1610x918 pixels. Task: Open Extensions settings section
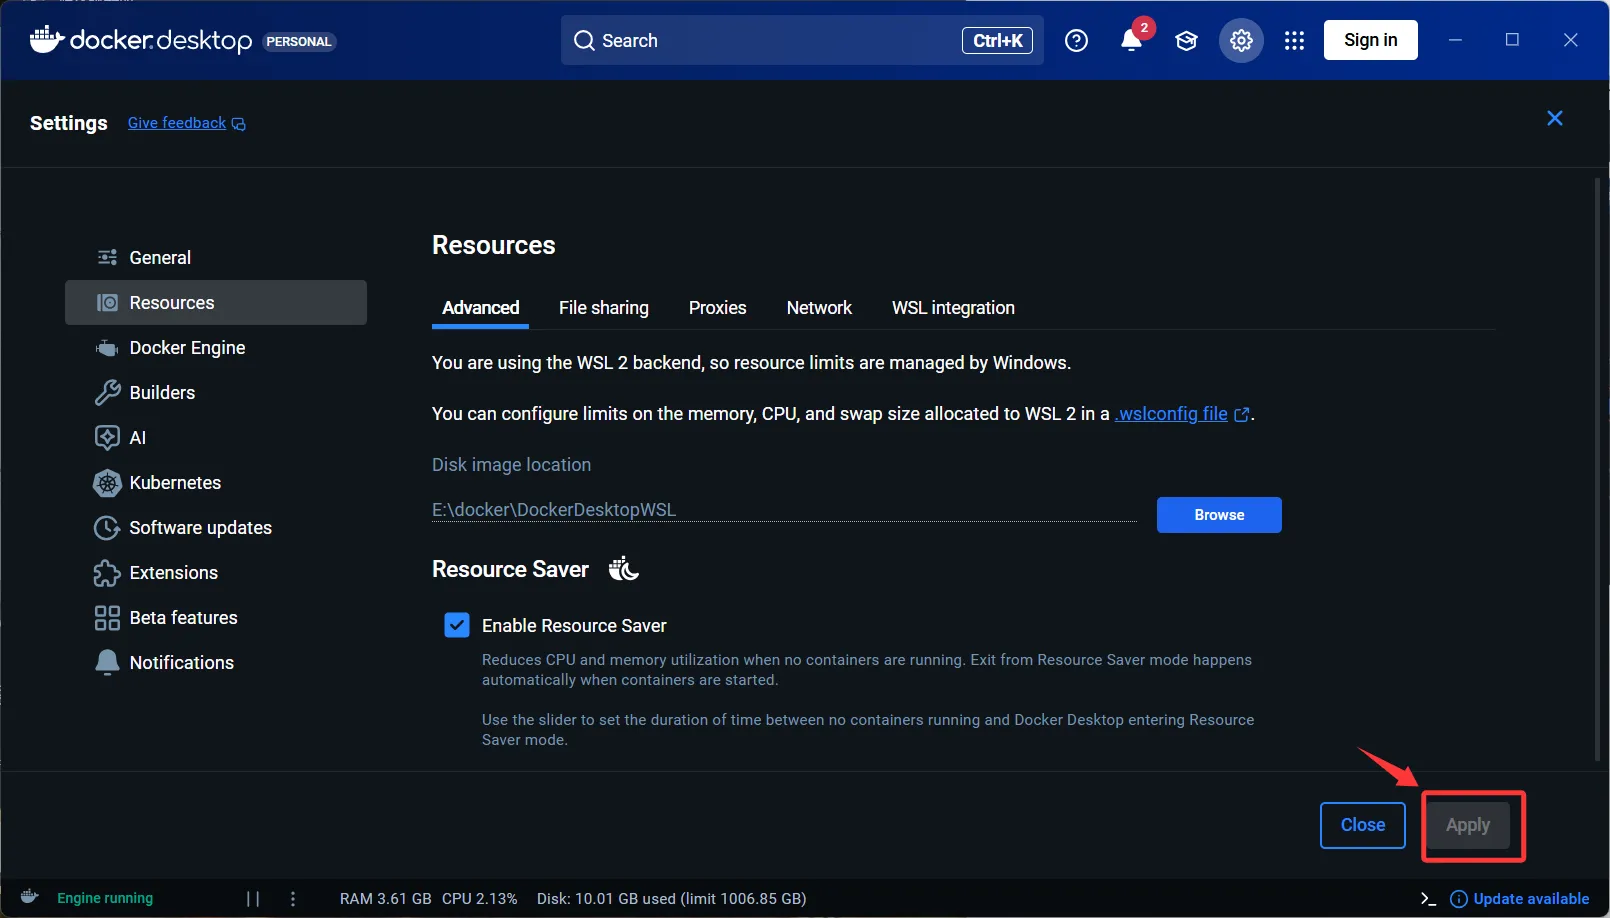point(216,572)
